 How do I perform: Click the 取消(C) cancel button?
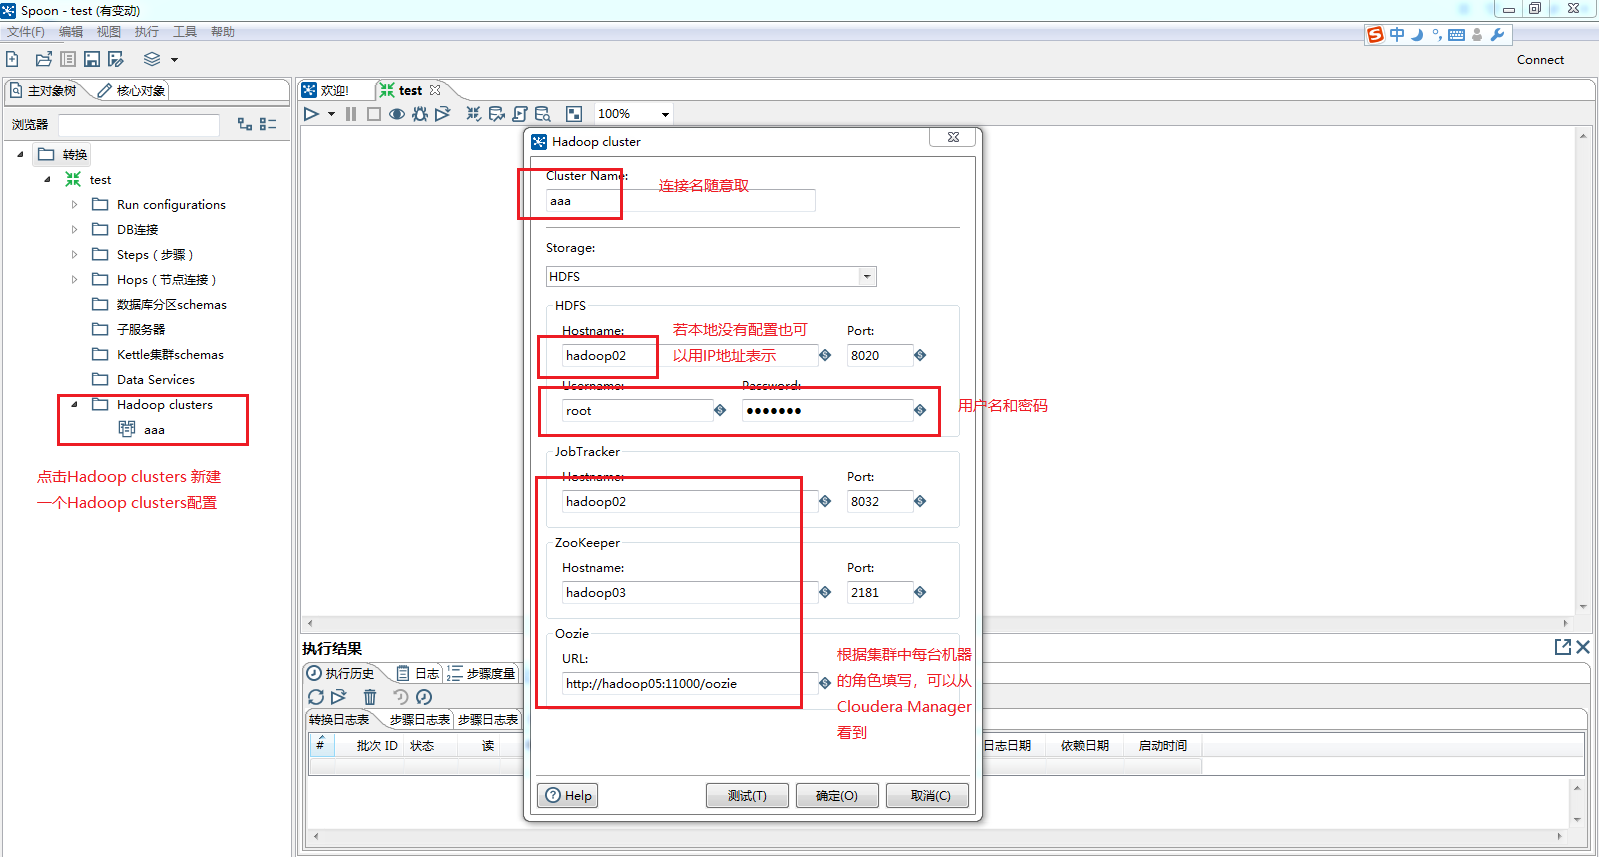click(x=927, y=795)
